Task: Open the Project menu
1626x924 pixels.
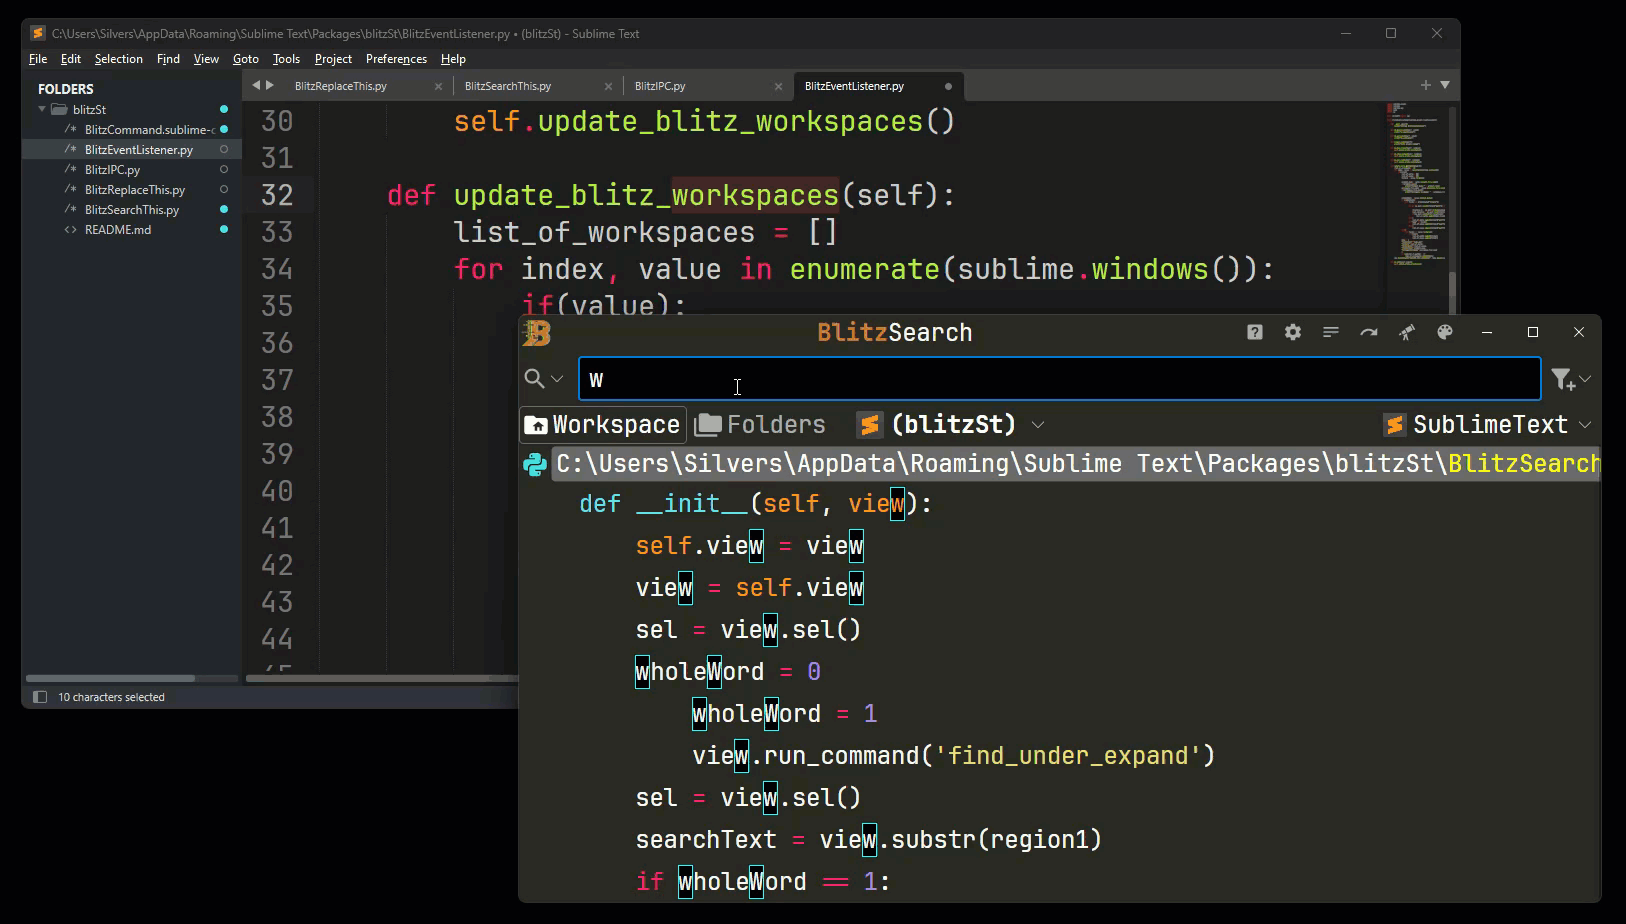Action: tap(333, 59)
